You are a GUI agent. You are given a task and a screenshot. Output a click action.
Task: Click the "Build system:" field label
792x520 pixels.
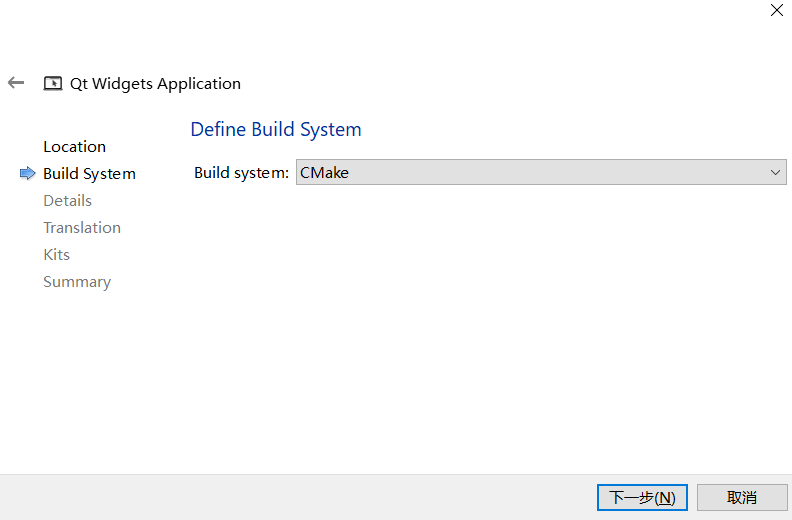[x=241, y=173]
